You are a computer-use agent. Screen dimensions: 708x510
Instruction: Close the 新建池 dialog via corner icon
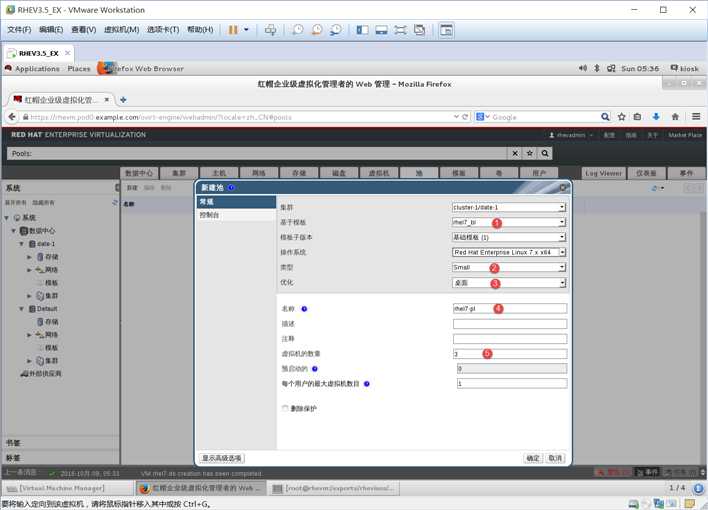click(563, 187)
